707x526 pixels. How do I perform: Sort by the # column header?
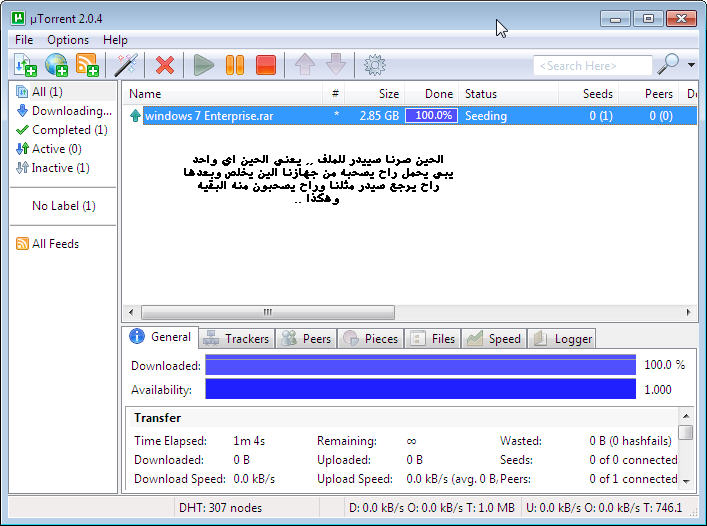[x=334, y=94]
